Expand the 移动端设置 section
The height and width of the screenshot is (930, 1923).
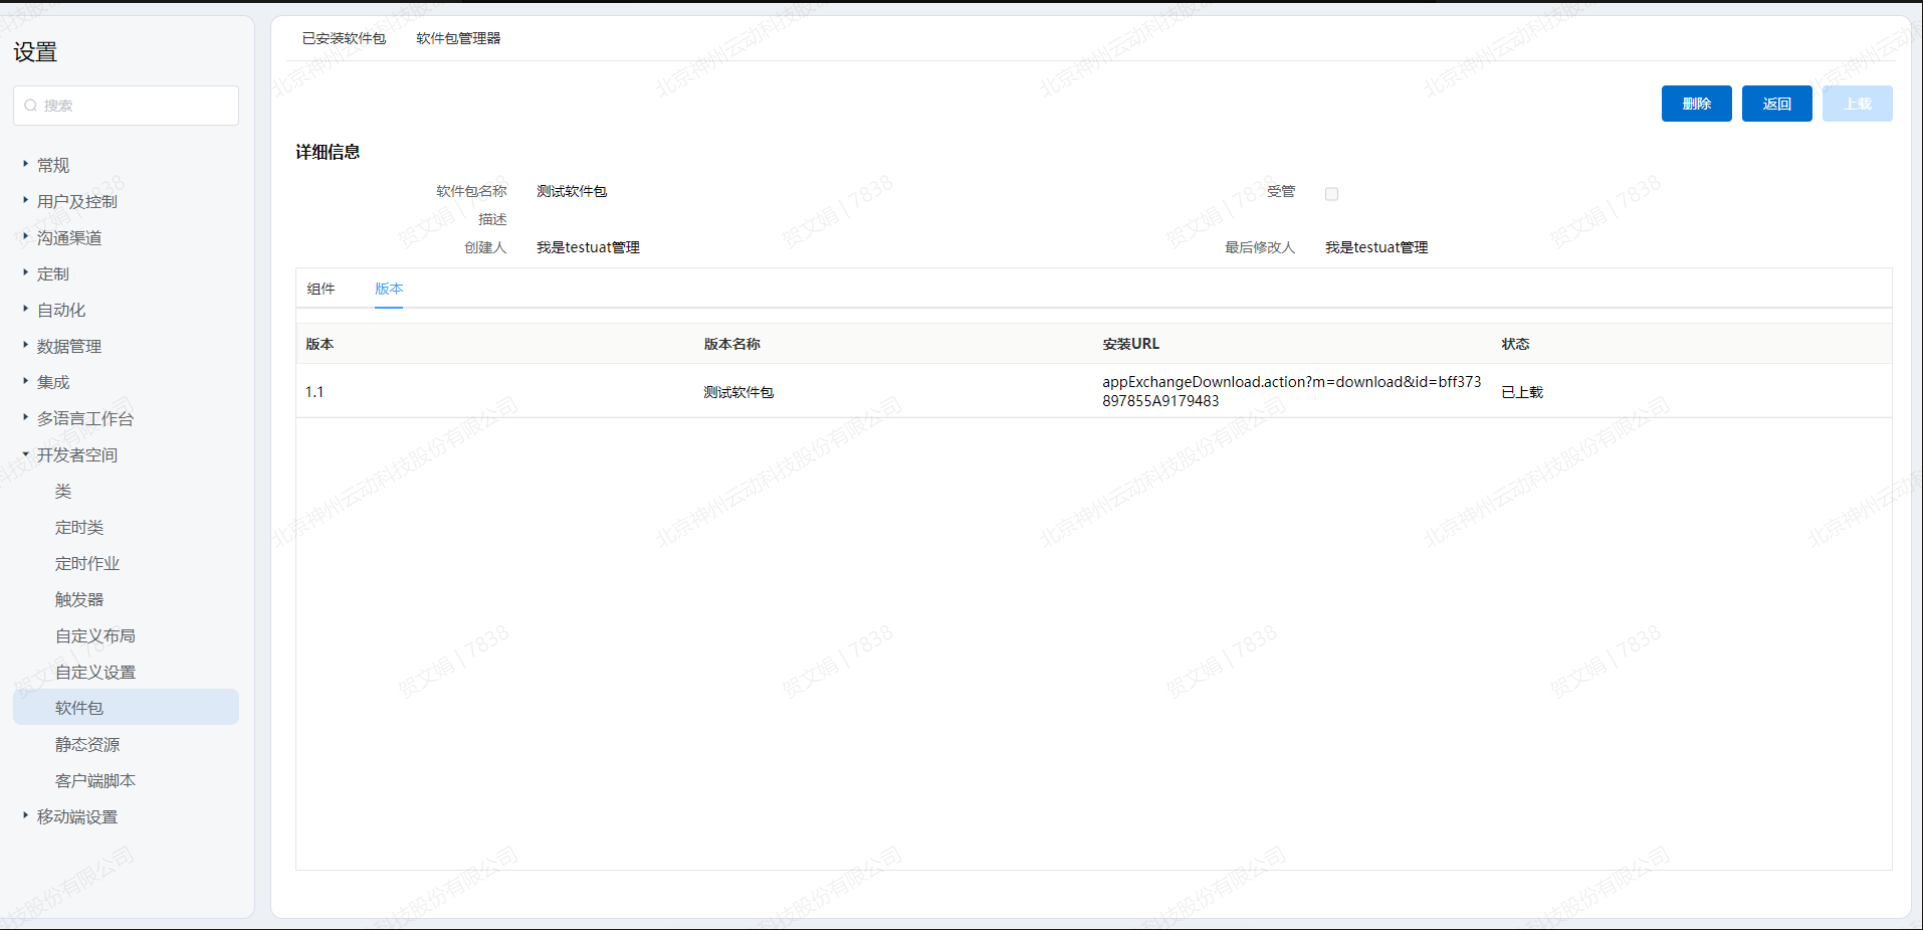(25, 816)
